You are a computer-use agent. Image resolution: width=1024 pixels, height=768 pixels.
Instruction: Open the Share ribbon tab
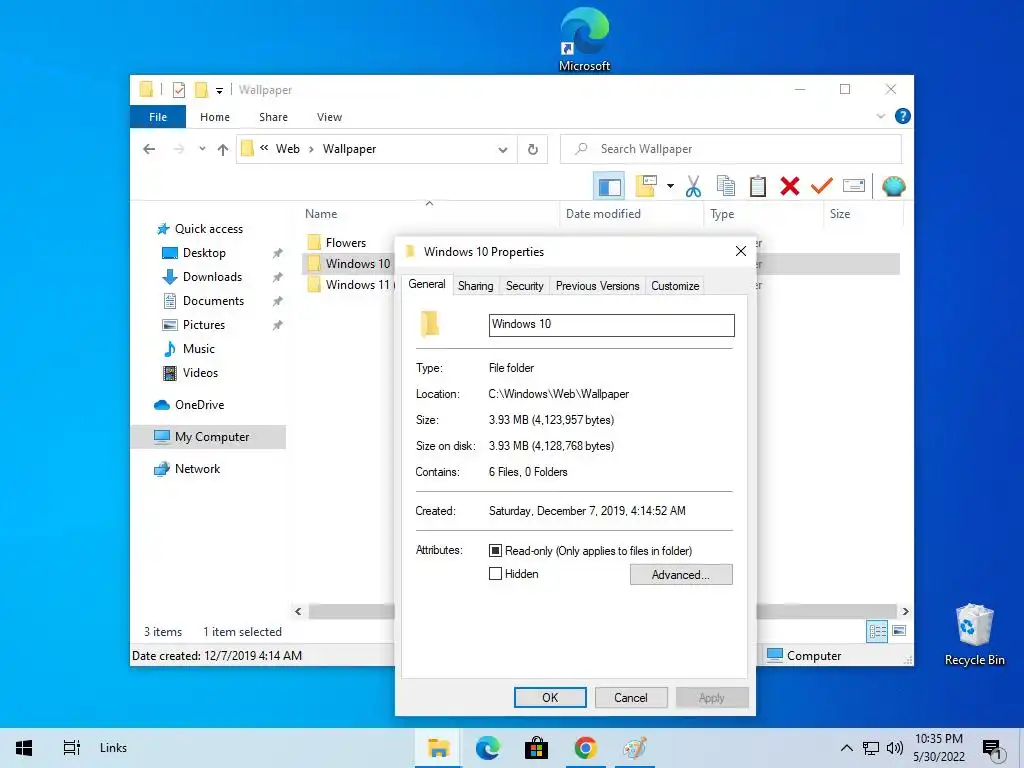point(273,117)
